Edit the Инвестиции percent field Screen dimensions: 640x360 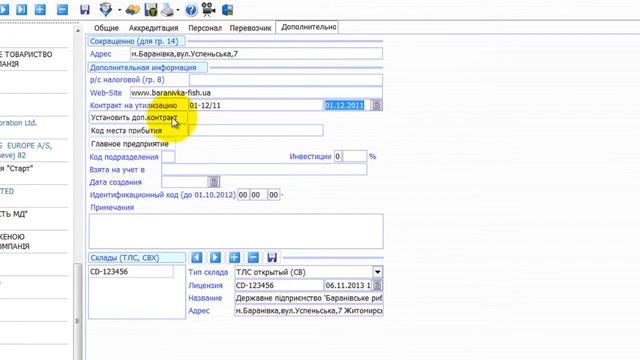350,156
